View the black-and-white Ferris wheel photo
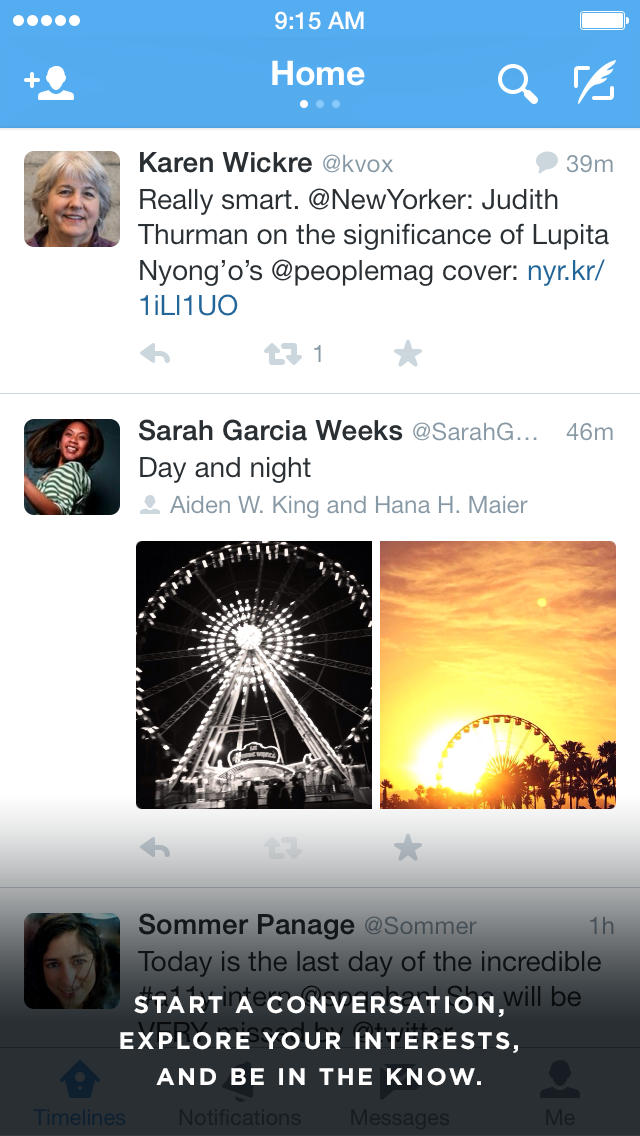Viewport: 640px width, 1136px height. [254, 675]
